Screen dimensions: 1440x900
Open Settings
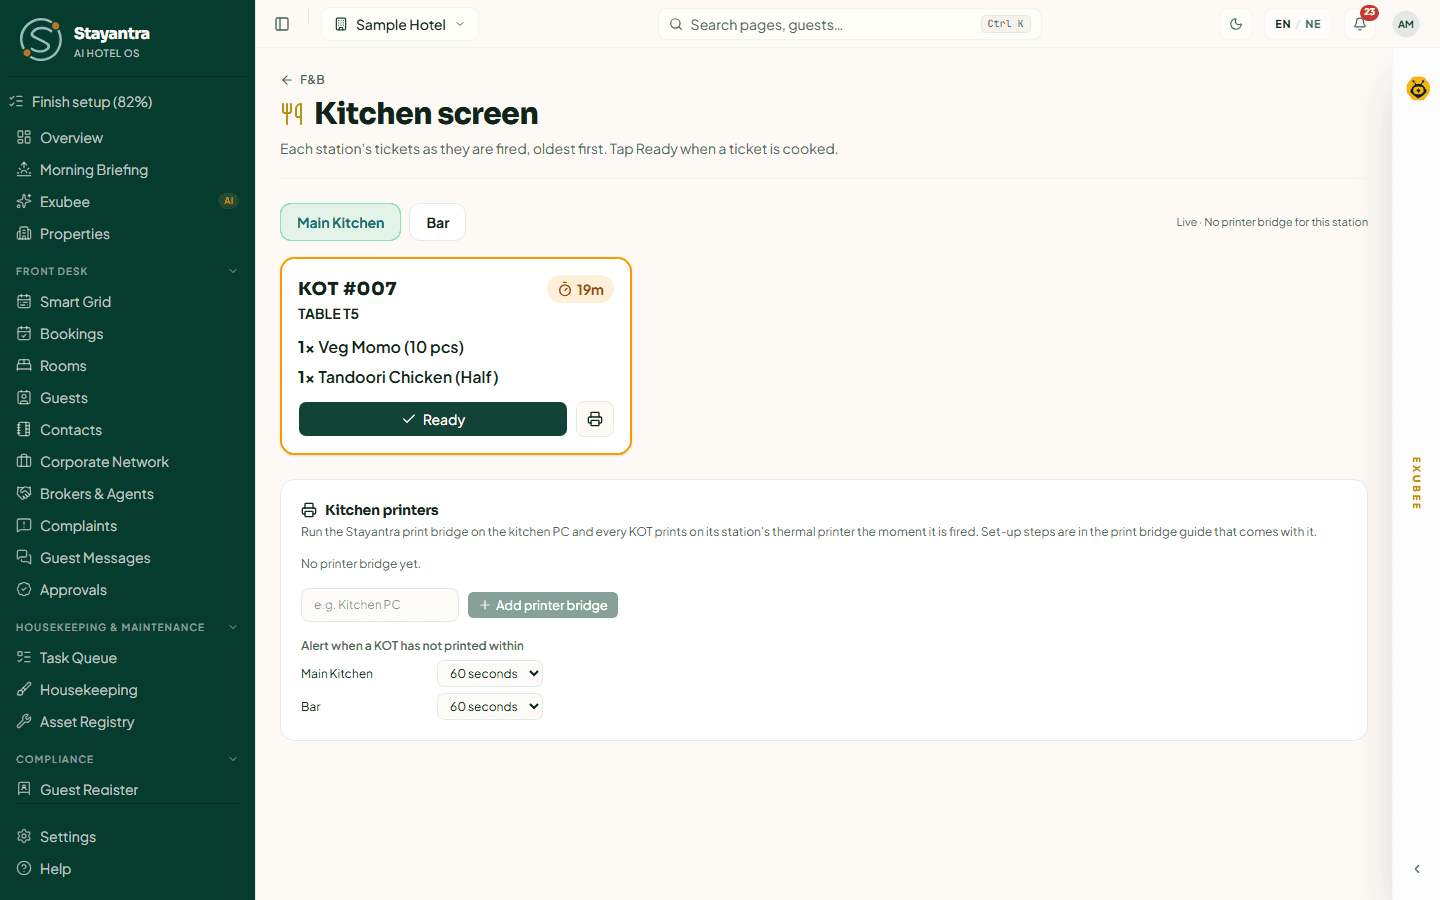(127, 837)
